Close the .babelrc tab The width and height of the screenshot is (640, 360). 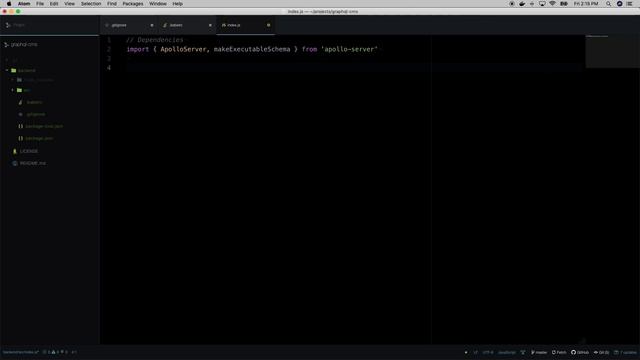(x=210, y=25)
